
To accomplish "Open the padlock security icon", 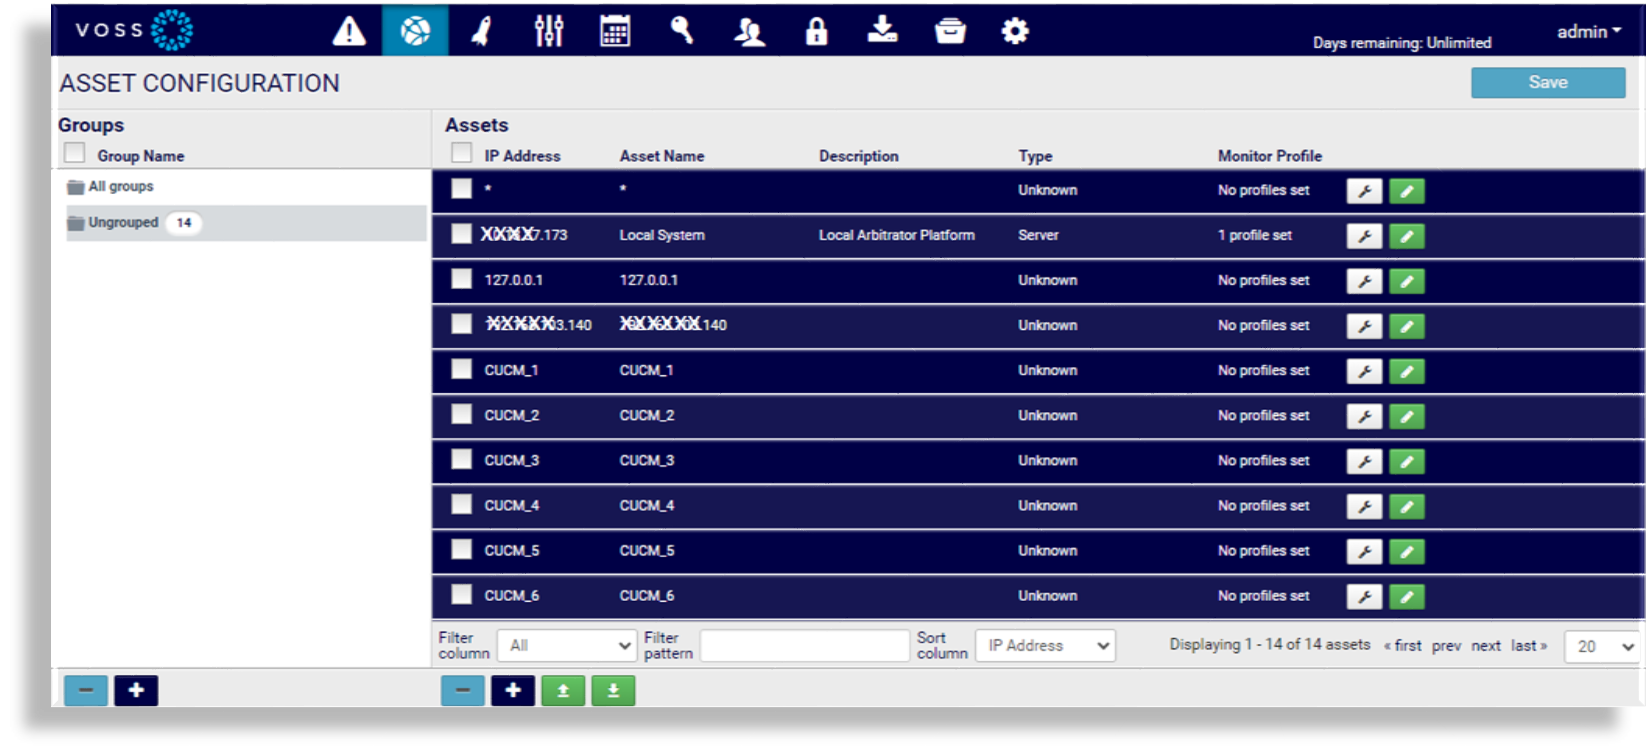I will tap(816, 31).
